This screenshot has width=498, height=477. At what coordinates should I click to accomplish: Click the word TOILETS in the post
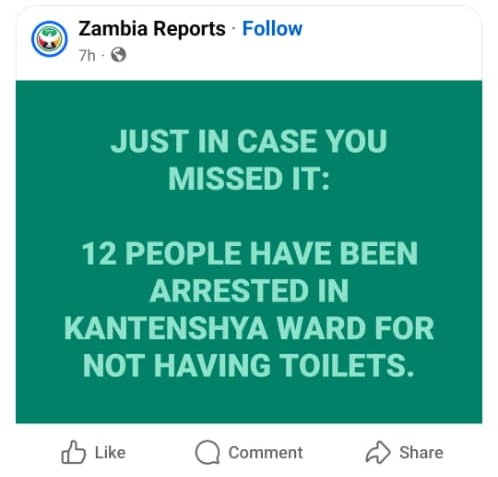(343, 365)
